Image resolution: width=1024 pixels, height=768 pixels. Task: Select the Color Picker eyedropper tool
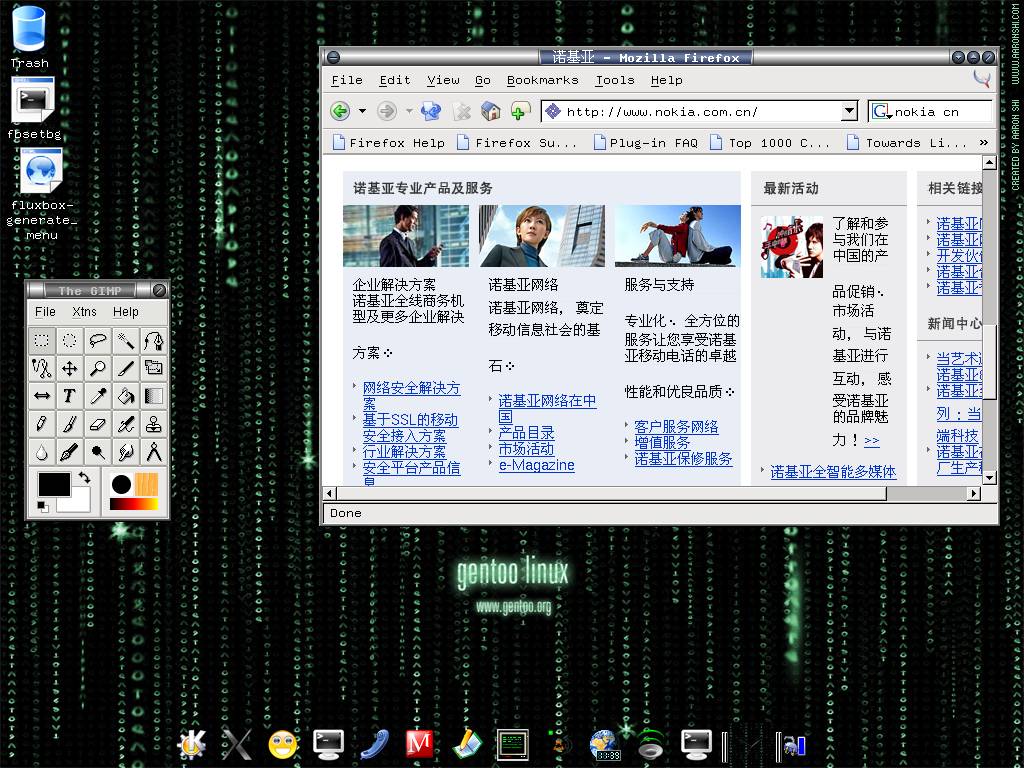coord(98,396)
